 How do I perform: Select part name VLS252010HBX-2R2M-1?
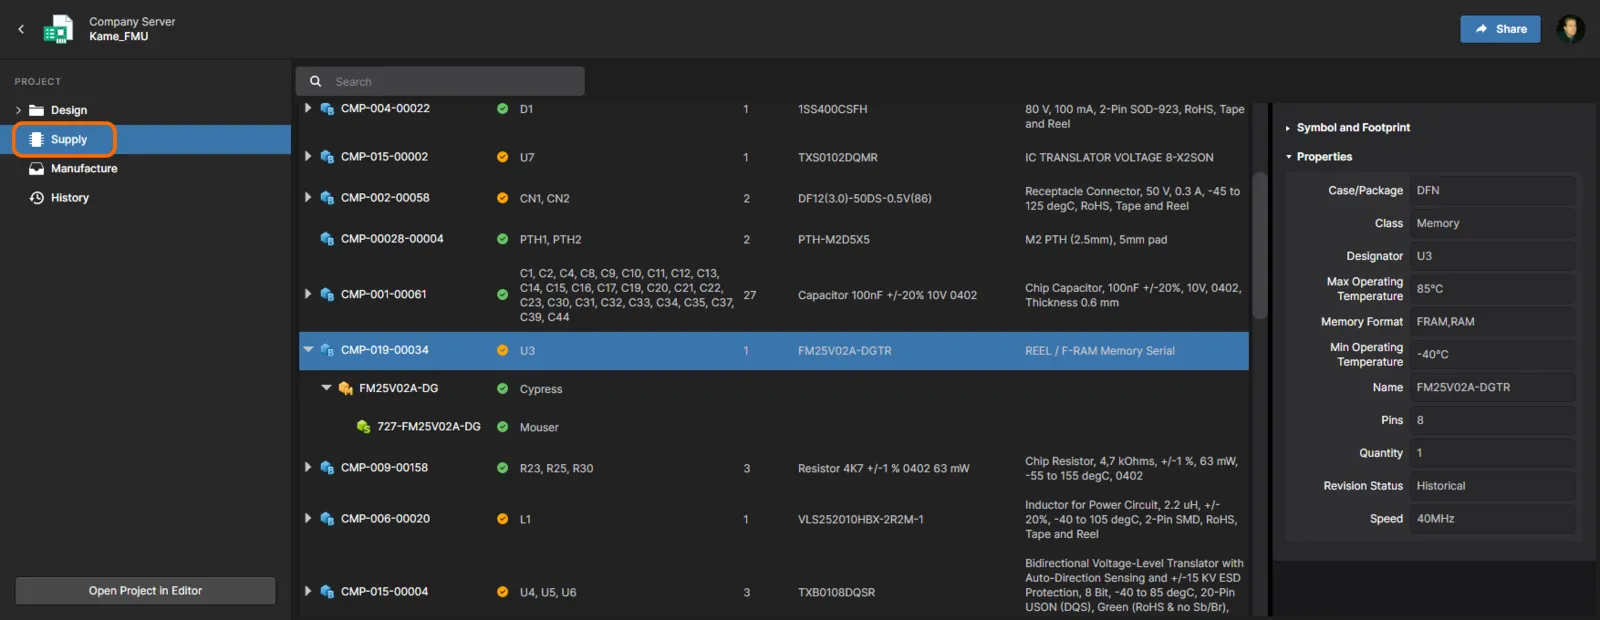[x=860, y=520]
